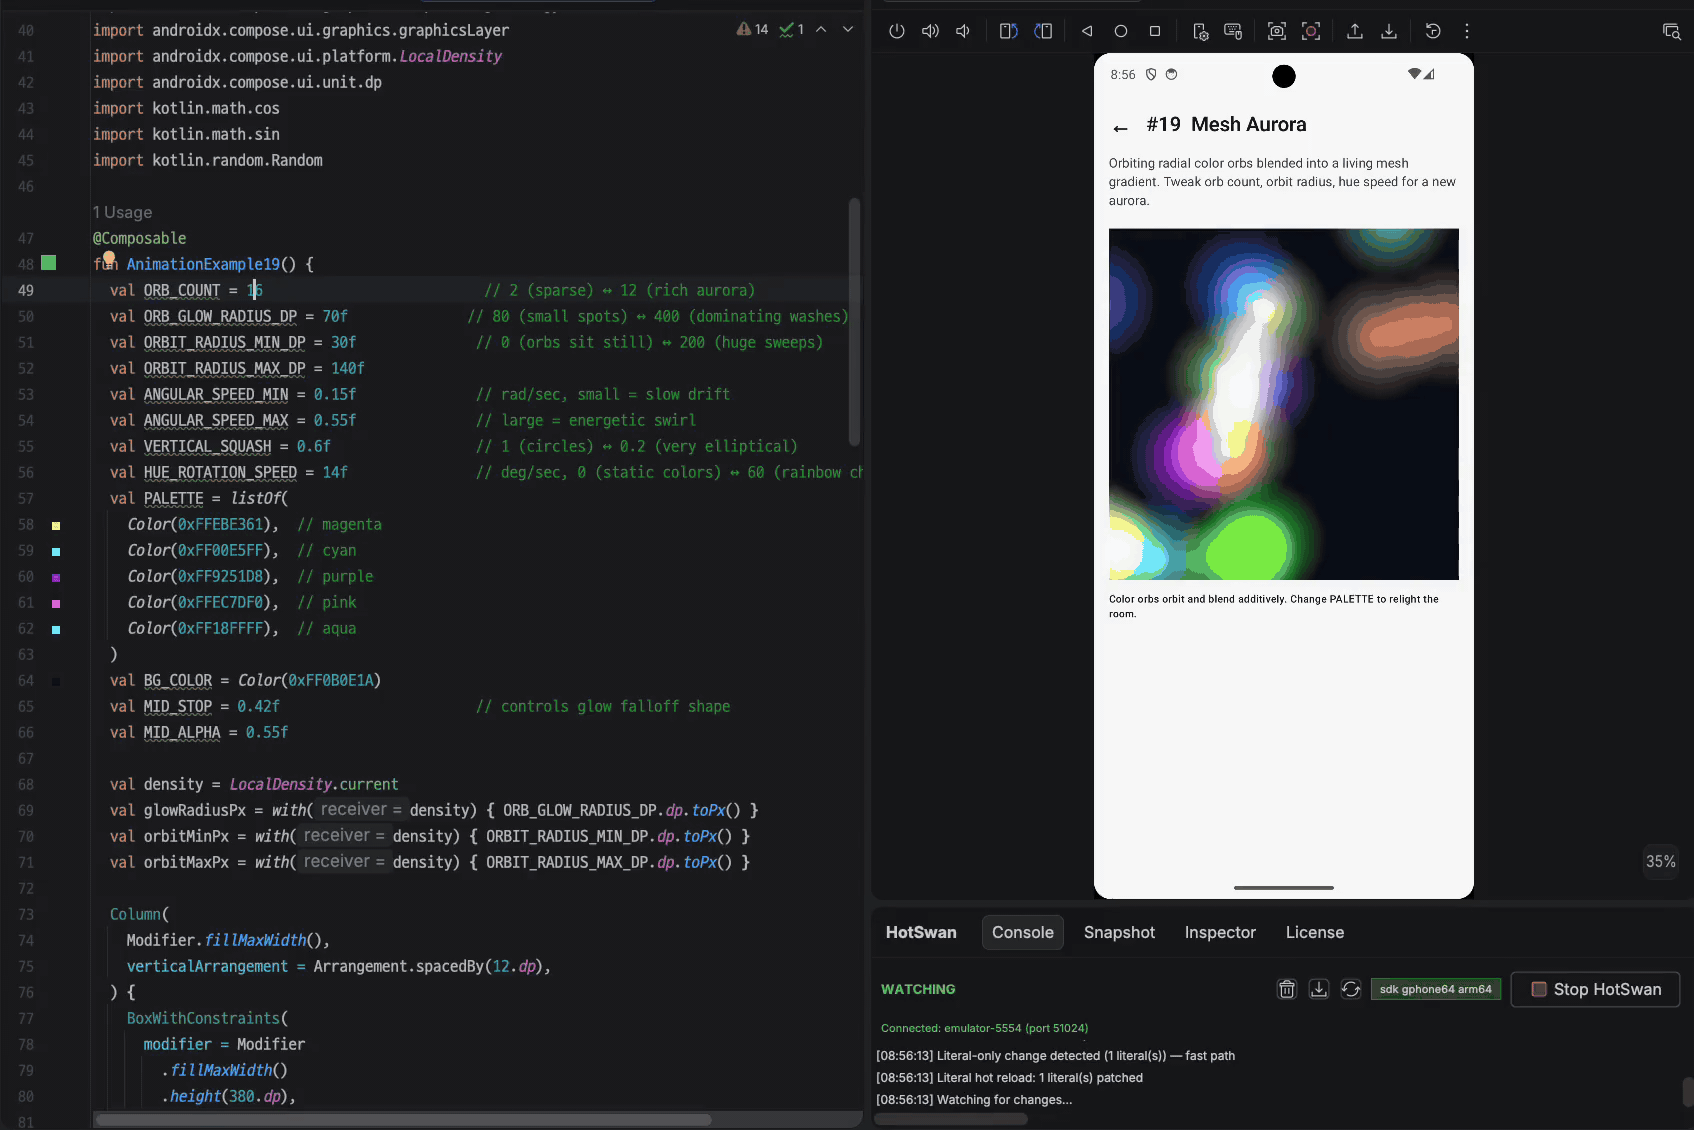Tap the back arrow beside Mesh Aurora
This screenshot has width=1694, height=1130.
pyautogui.click(x=1120, y=128)
